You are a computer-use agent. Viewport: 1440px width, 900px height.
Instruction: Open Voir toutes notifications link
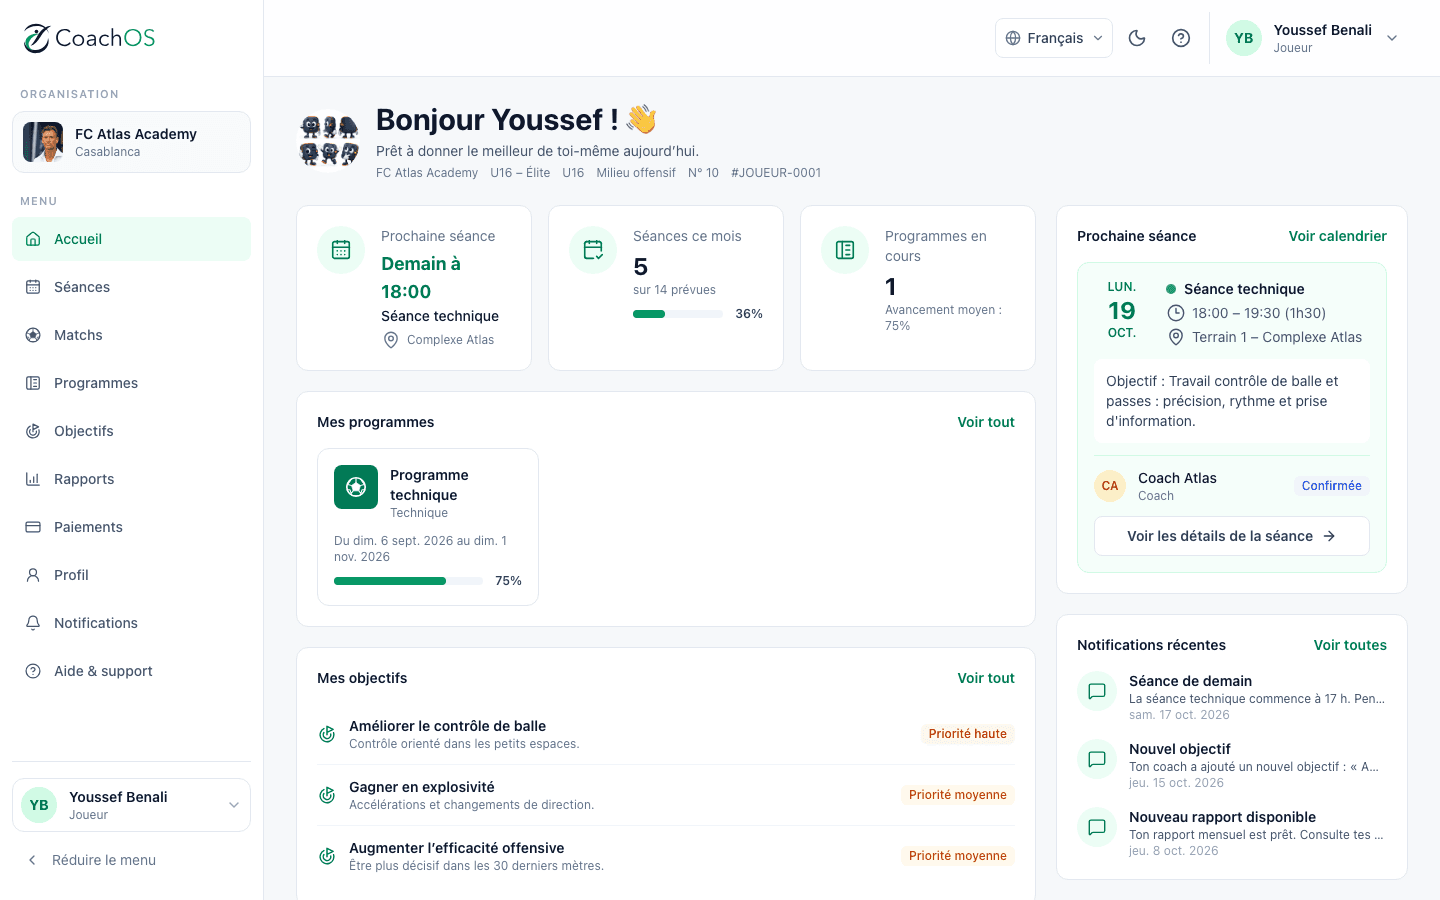pyautogui.click(x=1350, y=645)
